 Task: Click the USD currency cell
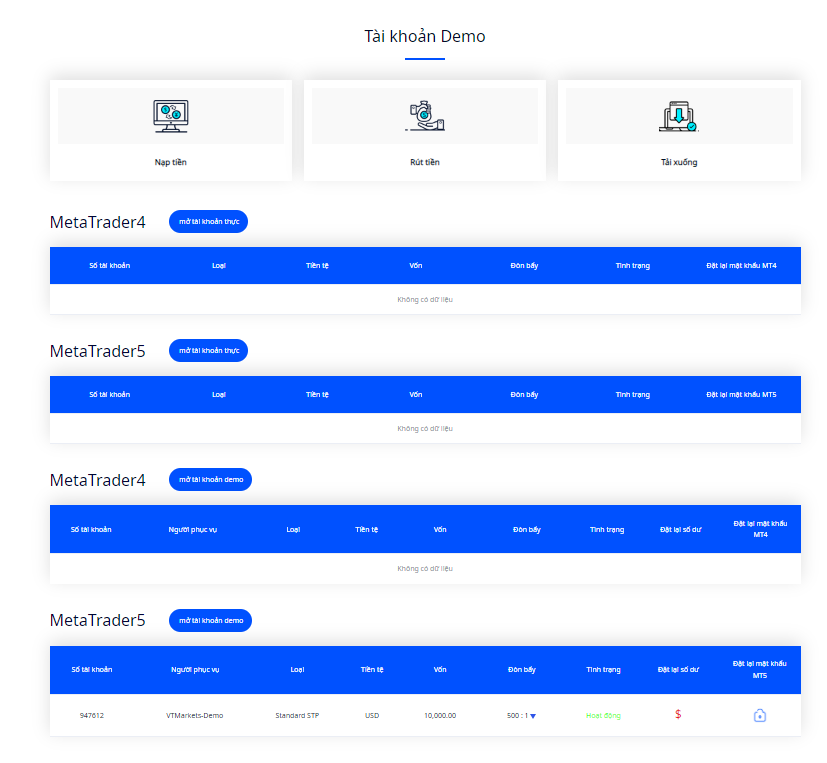pyautogui.click(x=372, y=716)
